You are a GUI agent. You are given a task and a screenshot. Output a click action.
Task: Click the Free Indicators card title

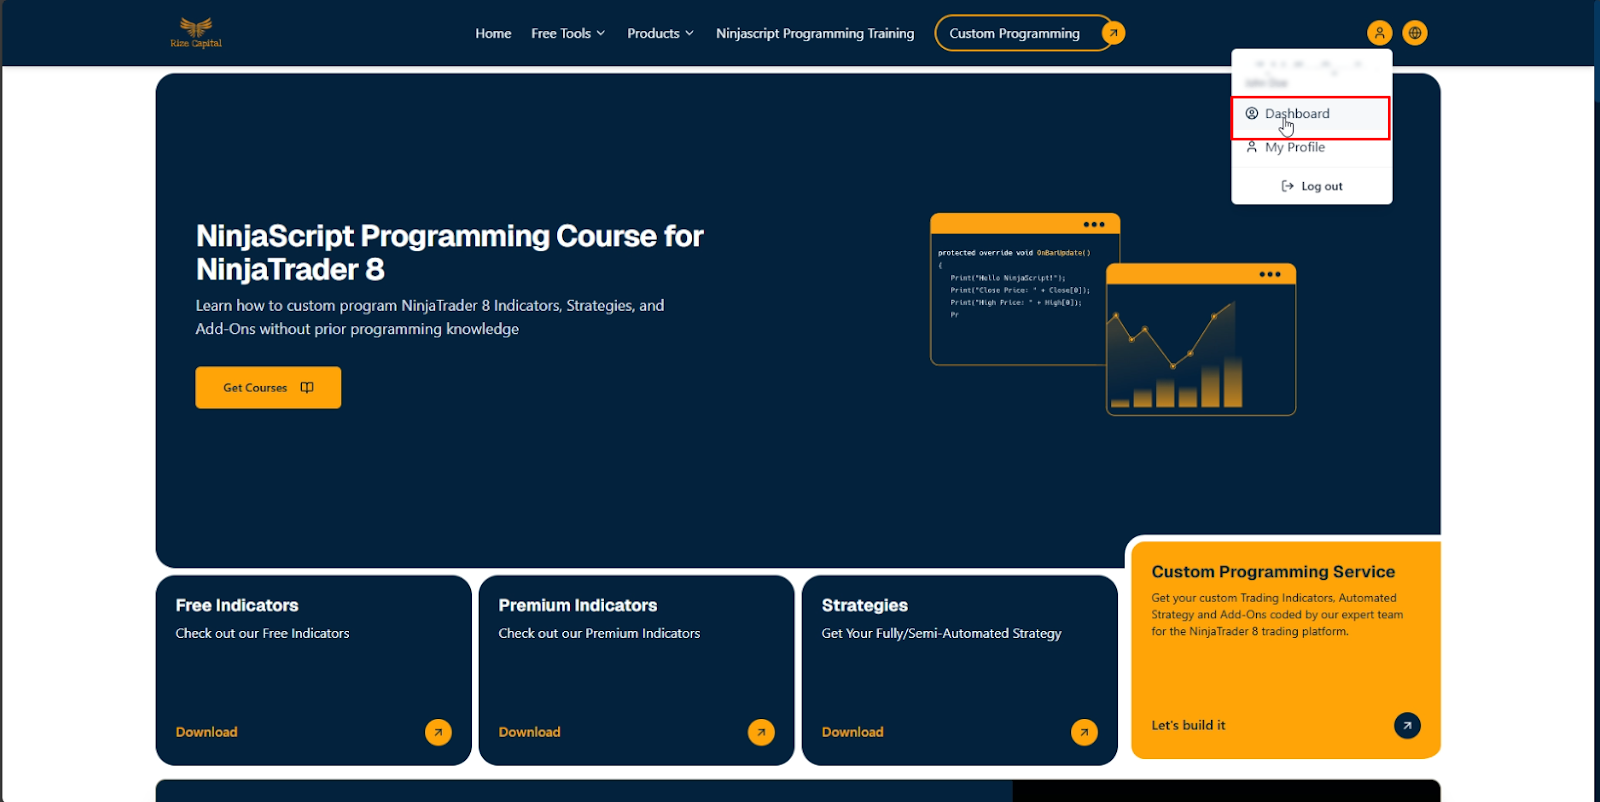(x=237, y=605)
